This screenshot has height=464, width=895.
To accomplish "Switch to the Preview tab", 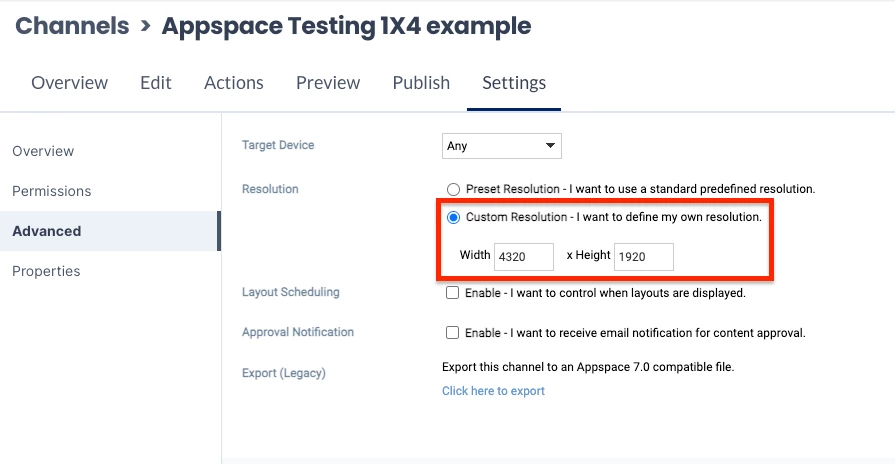I will (328, 83).
